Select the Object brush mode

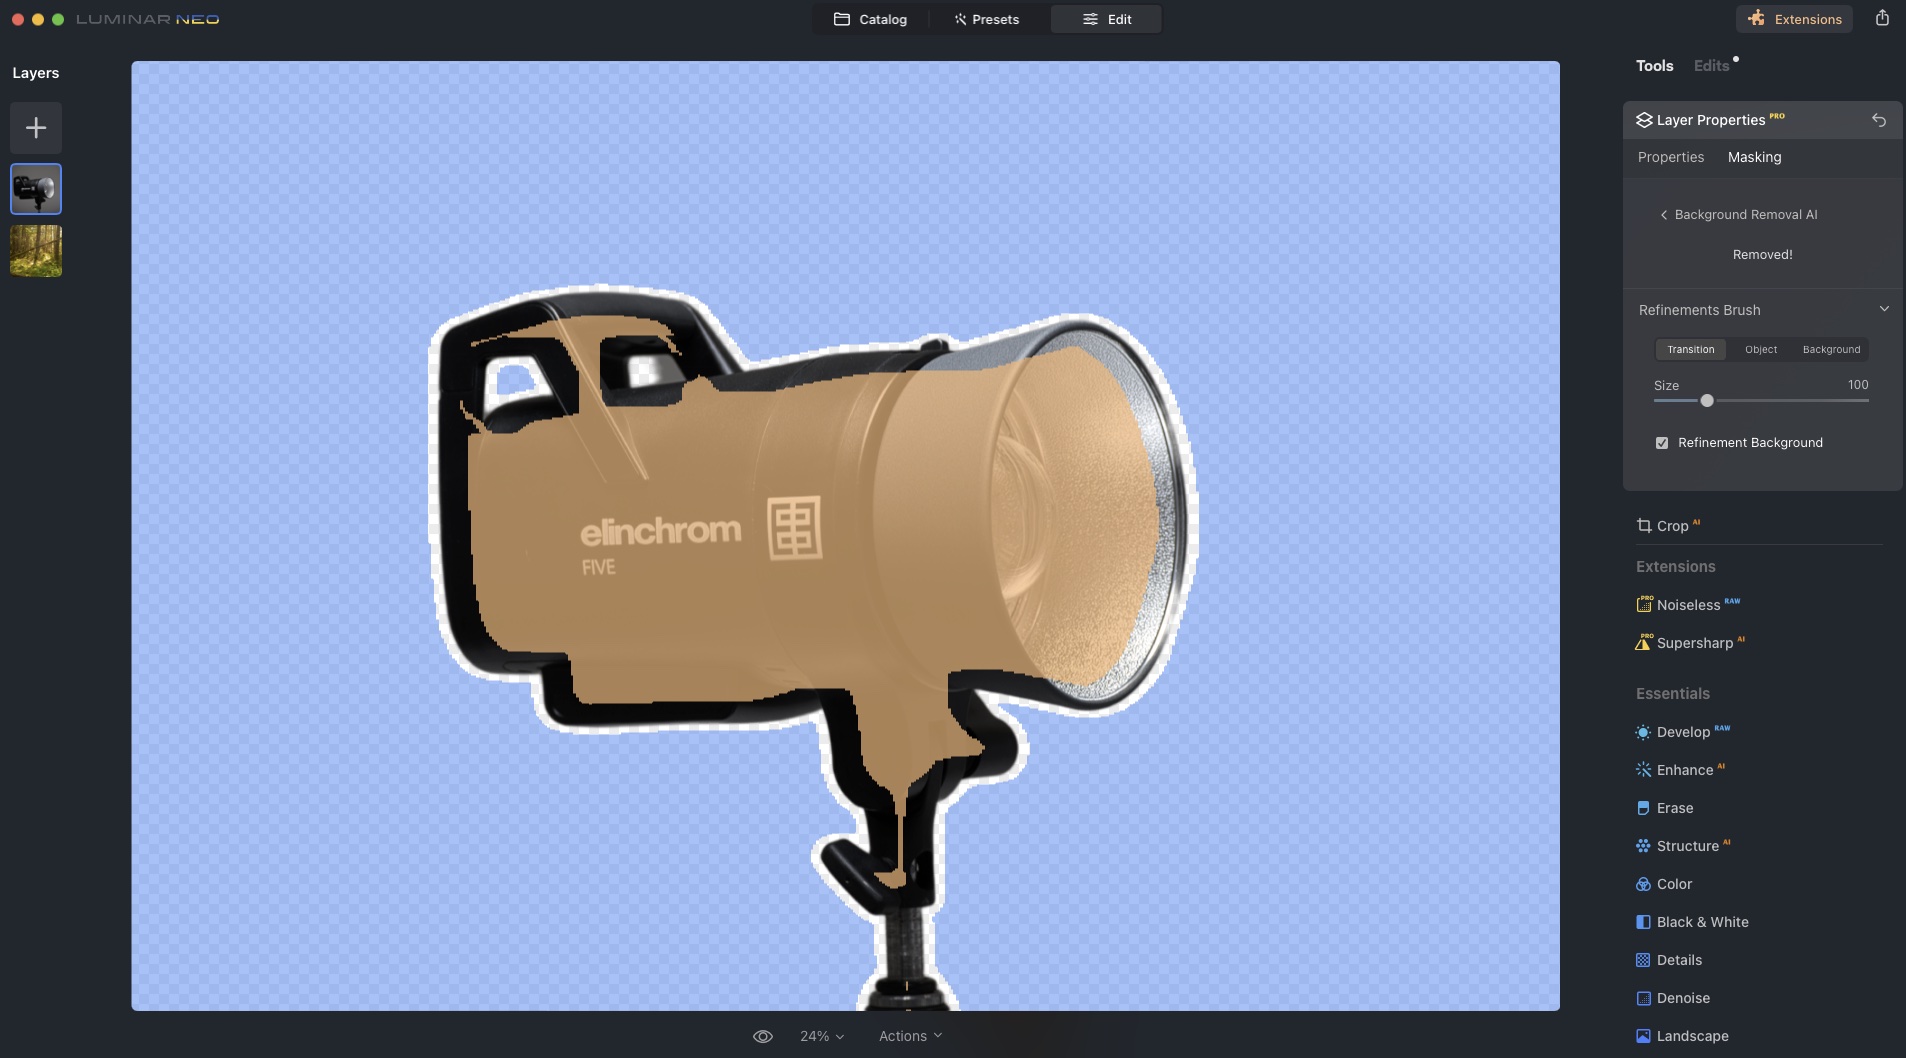1760,350
